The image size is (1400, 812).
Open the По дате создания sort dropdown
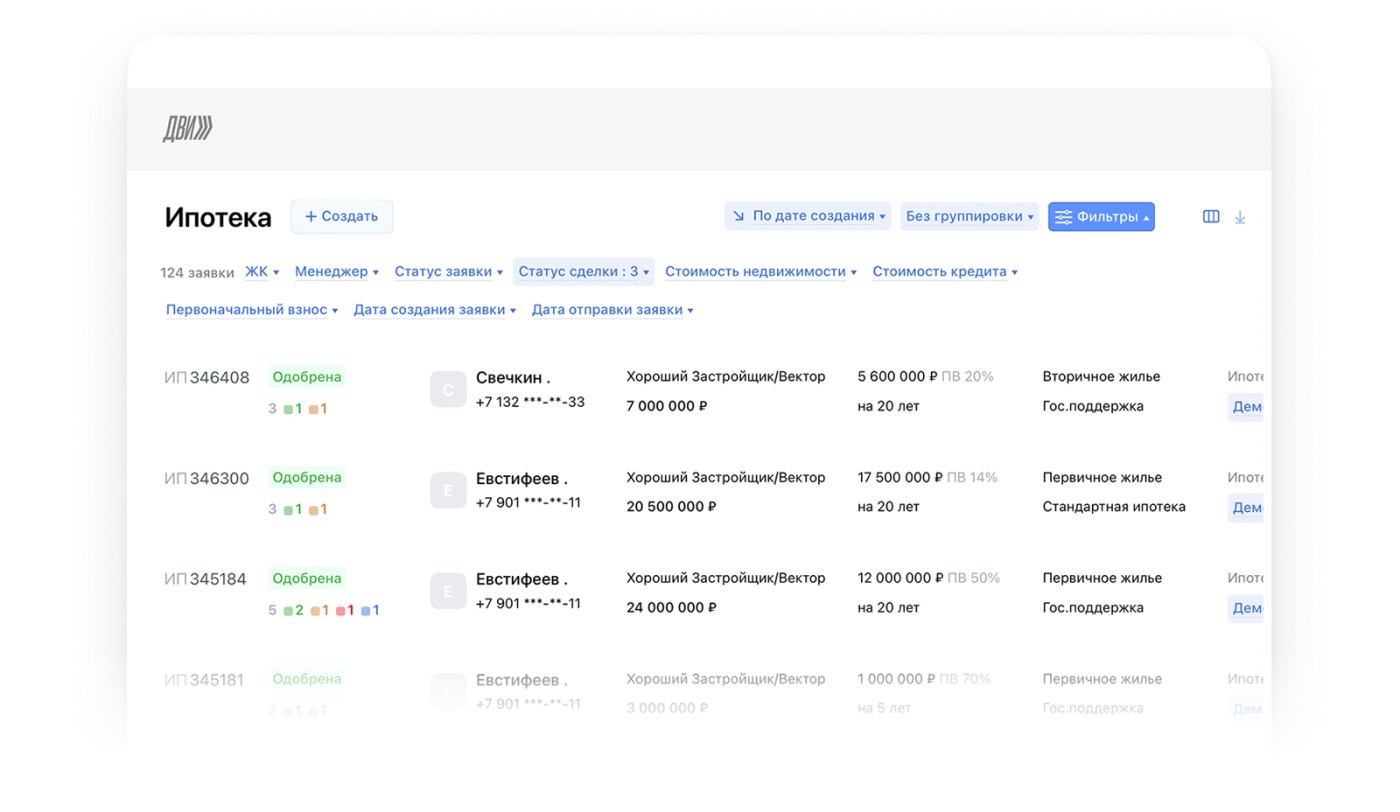[x=808, y=216]
